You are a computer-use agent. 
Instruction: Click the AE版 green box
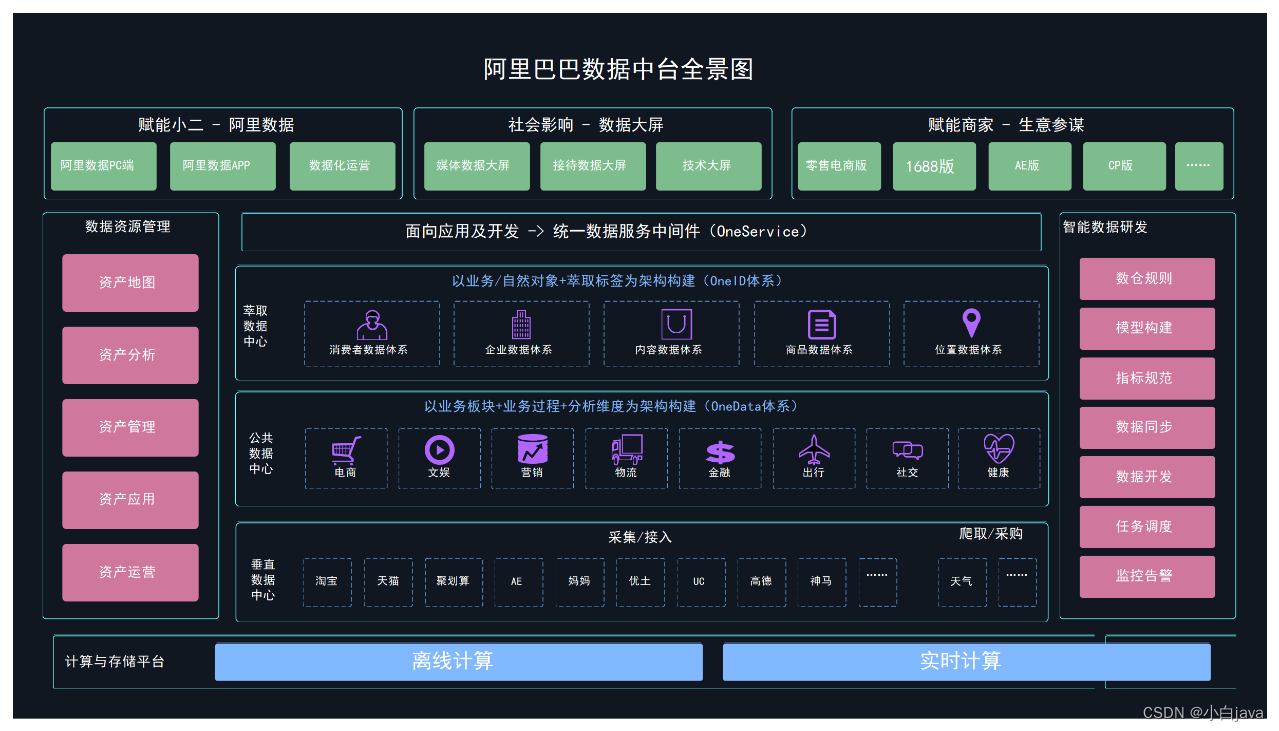pyautogui.click(x=1030, y=166)
